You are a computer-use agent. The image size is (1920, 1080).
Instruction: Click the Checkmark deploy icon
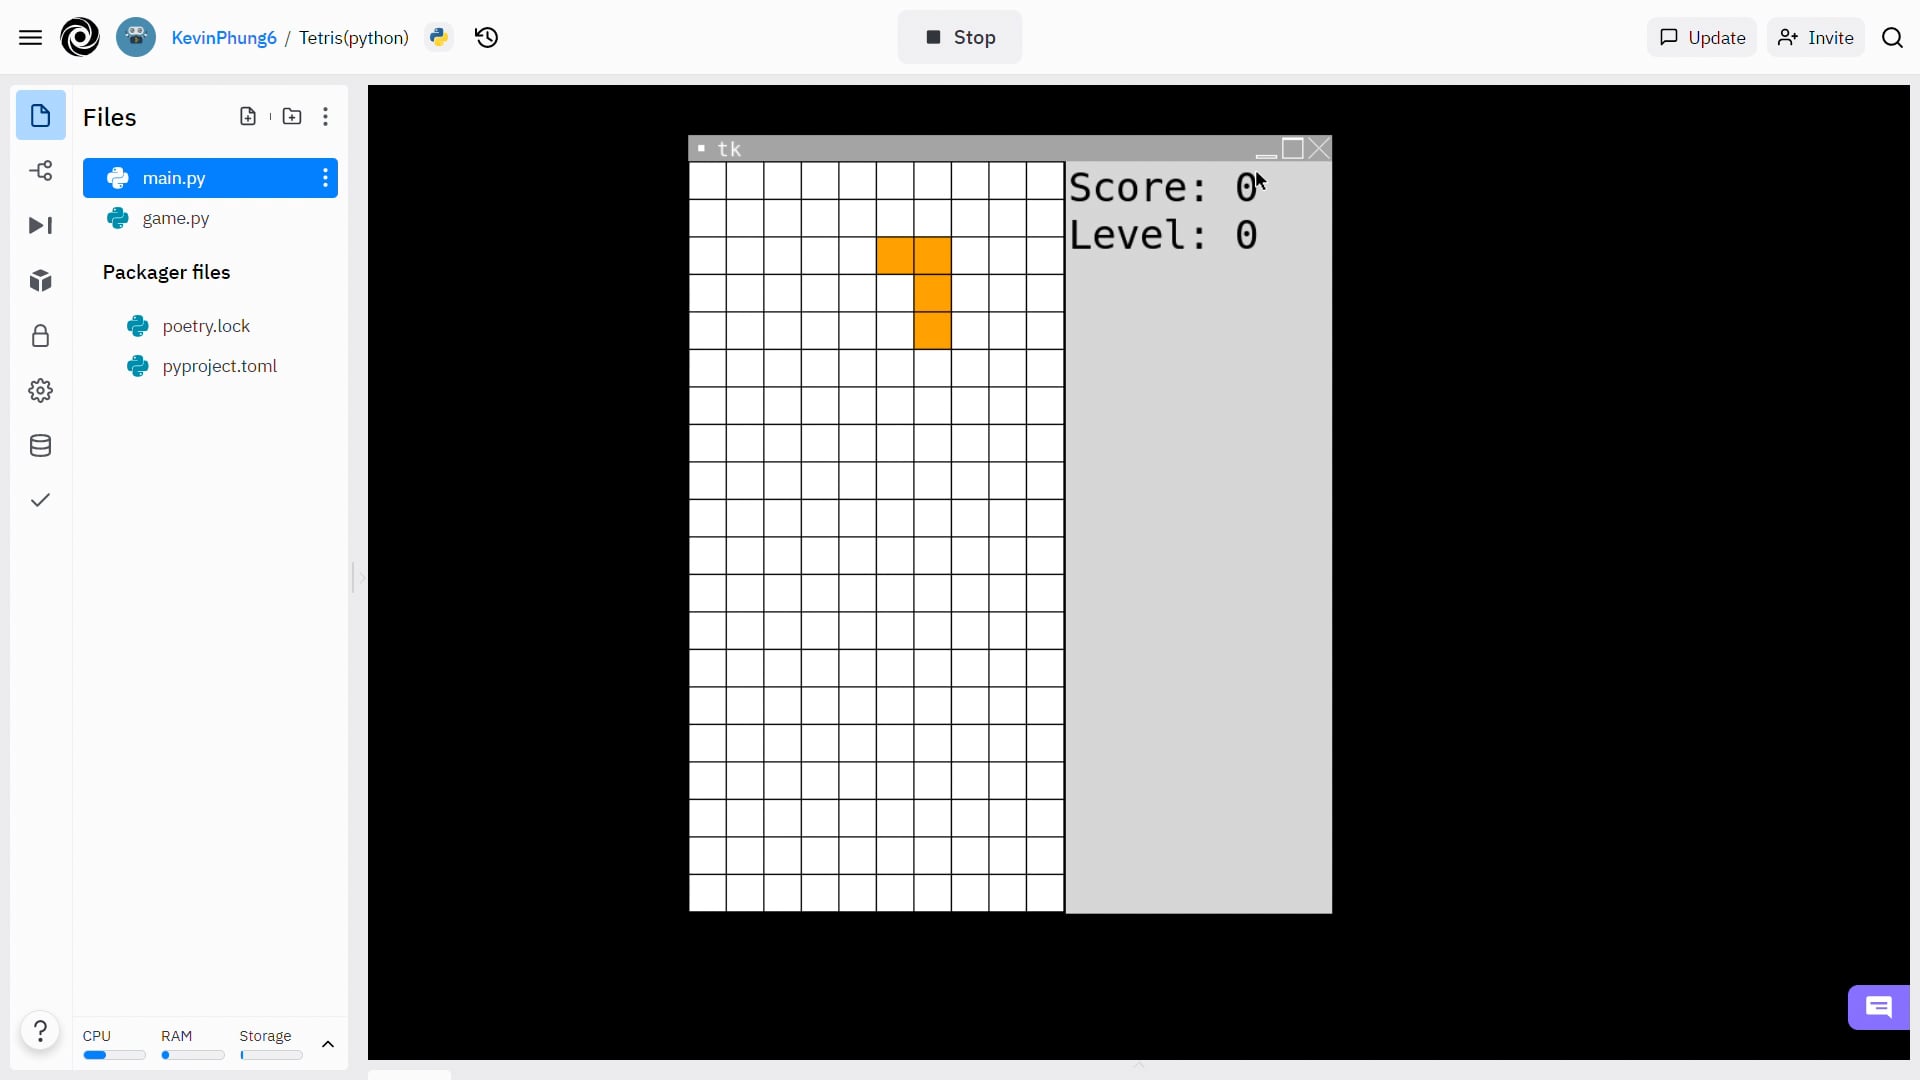(x=40, y=501)
